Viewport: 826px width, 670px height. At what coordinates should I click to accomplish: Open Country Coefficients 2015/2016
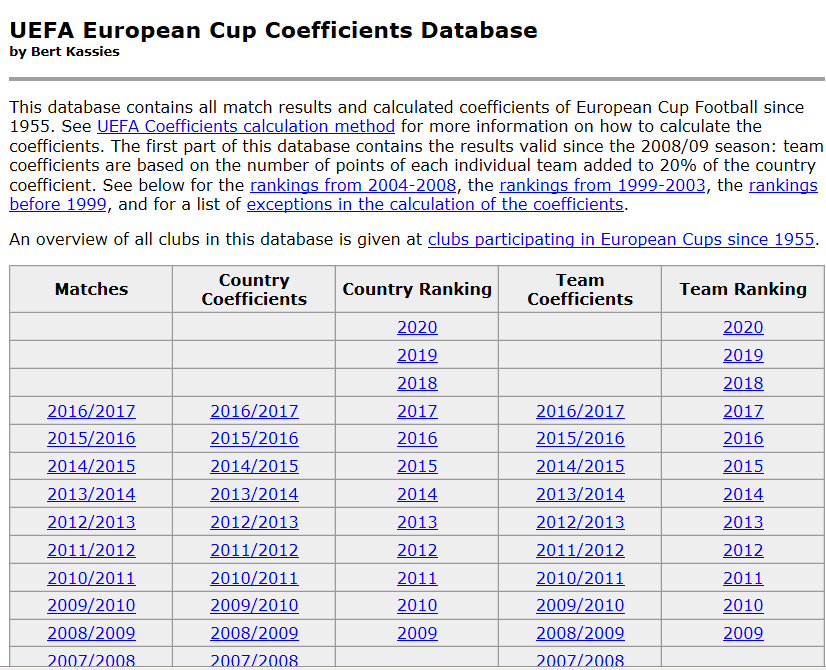point(254,438)
